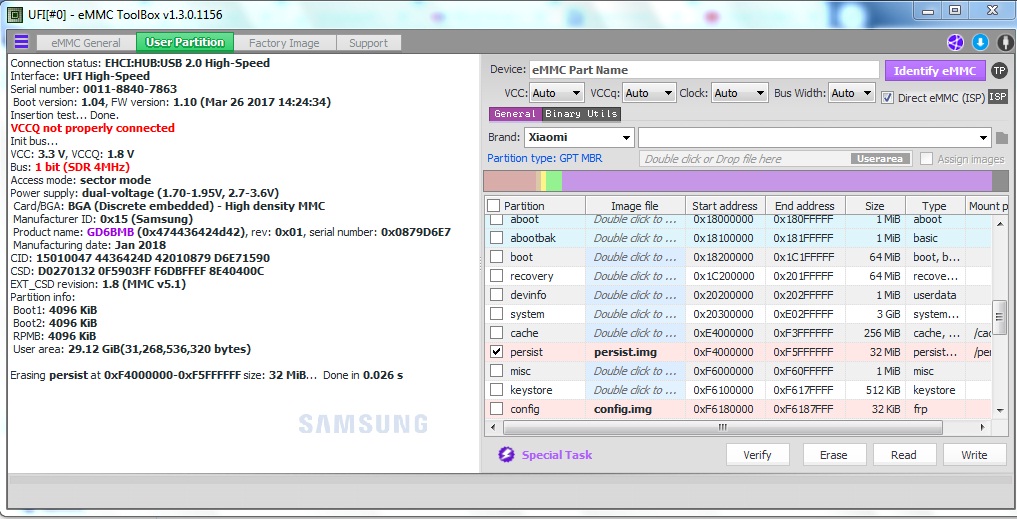The width and height of the screenshot is (1017, 519).
Task: Check the keystore partition checkbox
Action: [496, 390]
